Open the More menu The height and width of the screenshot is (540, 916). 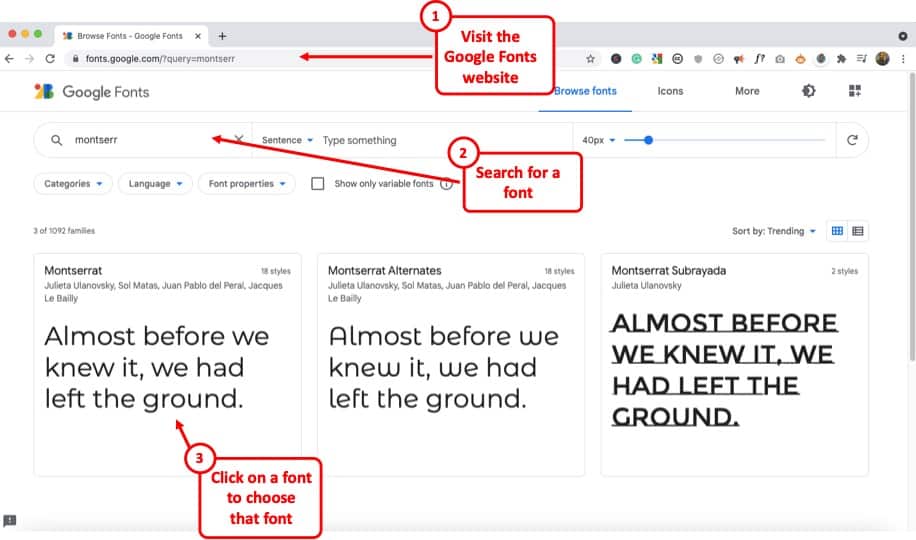click(x=747, y=91)
